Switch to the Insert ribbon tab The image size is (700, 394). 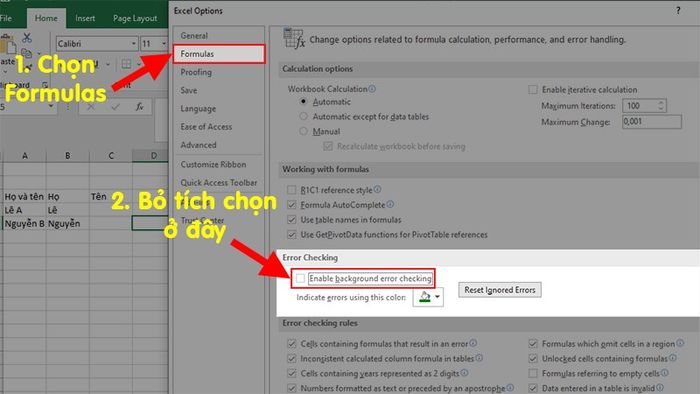click(85, 18)
